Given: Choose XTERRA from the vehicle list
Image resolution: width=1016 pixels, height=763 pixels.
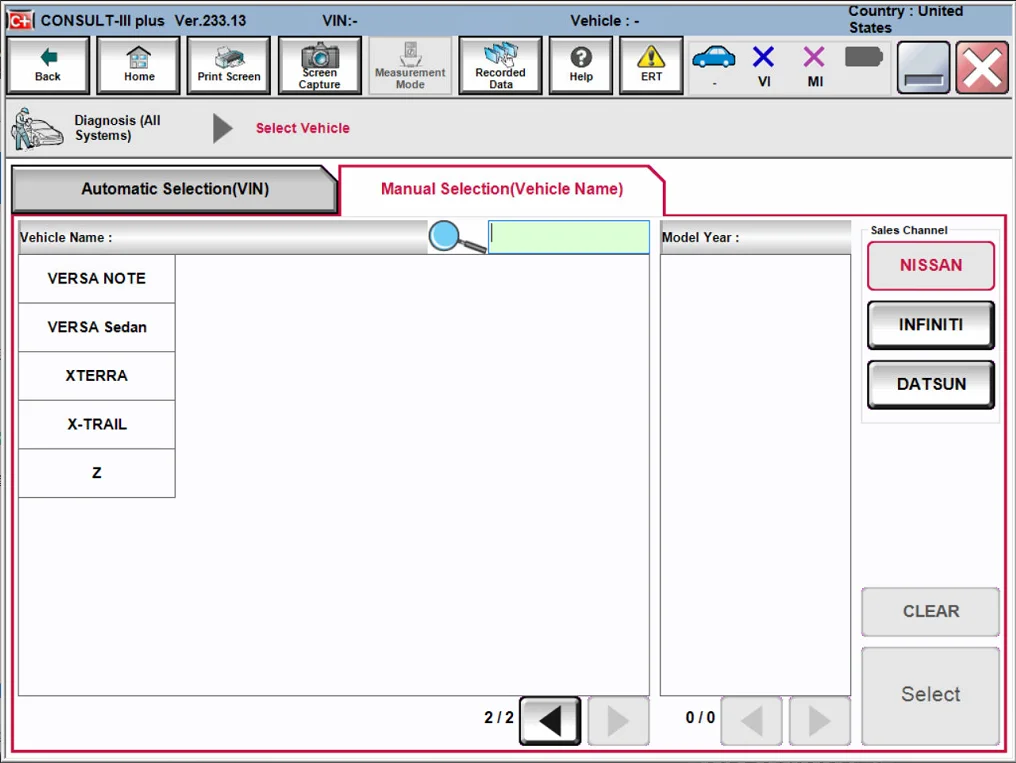Looking at the screenshot, I should [96, 376].
